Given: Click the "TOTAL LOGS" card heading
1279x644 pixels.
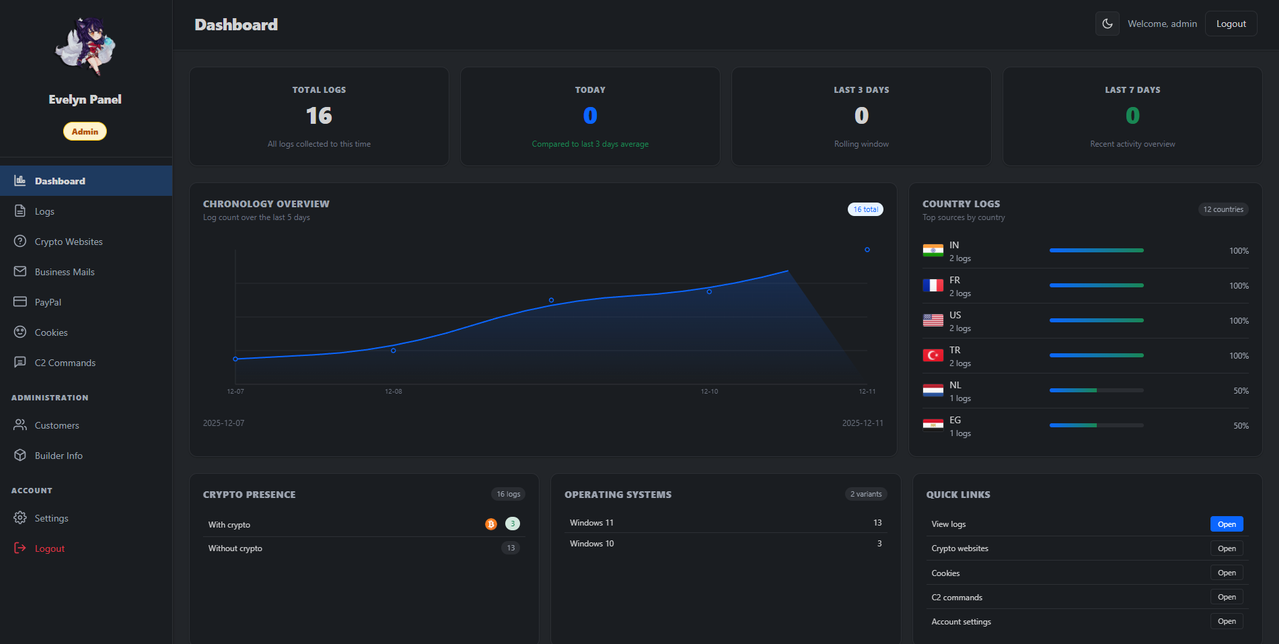Looking at the screenshot, I should [x=319, y=90].
